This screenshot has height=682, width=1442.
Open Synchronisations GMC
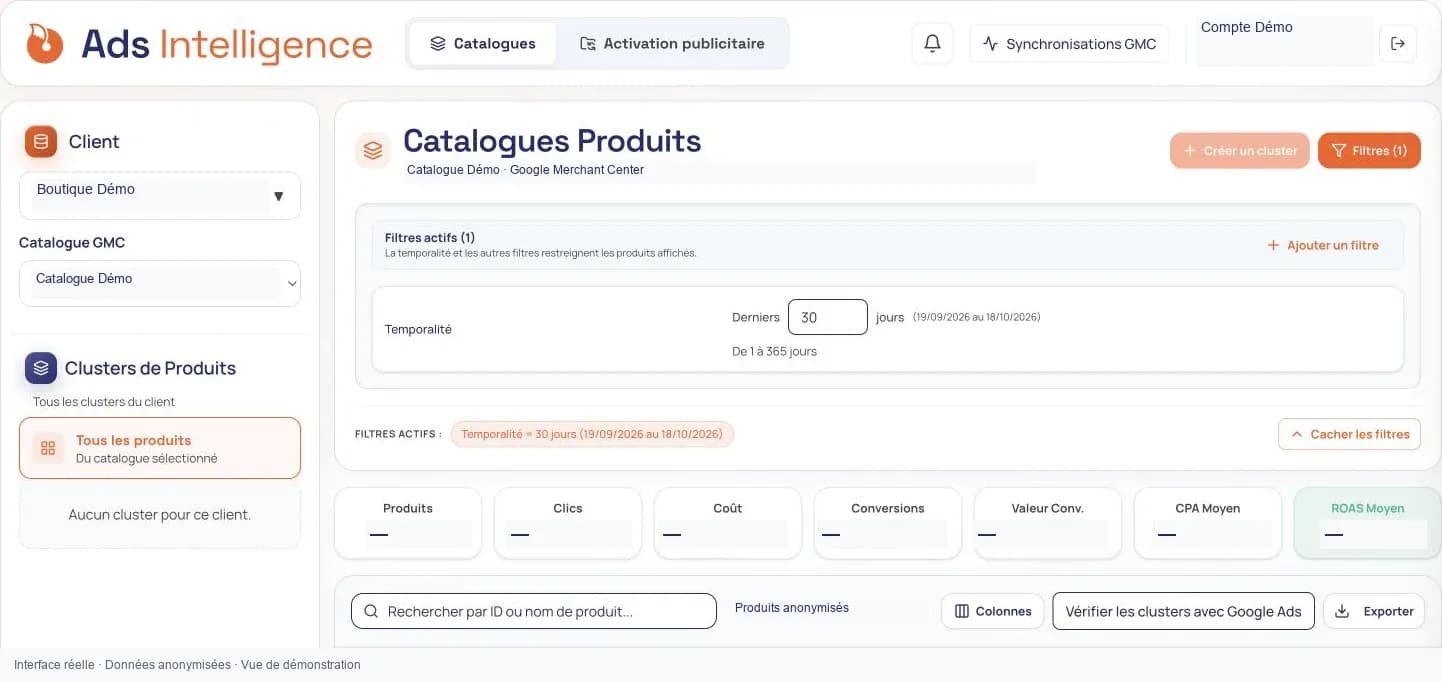[1069, 44]
